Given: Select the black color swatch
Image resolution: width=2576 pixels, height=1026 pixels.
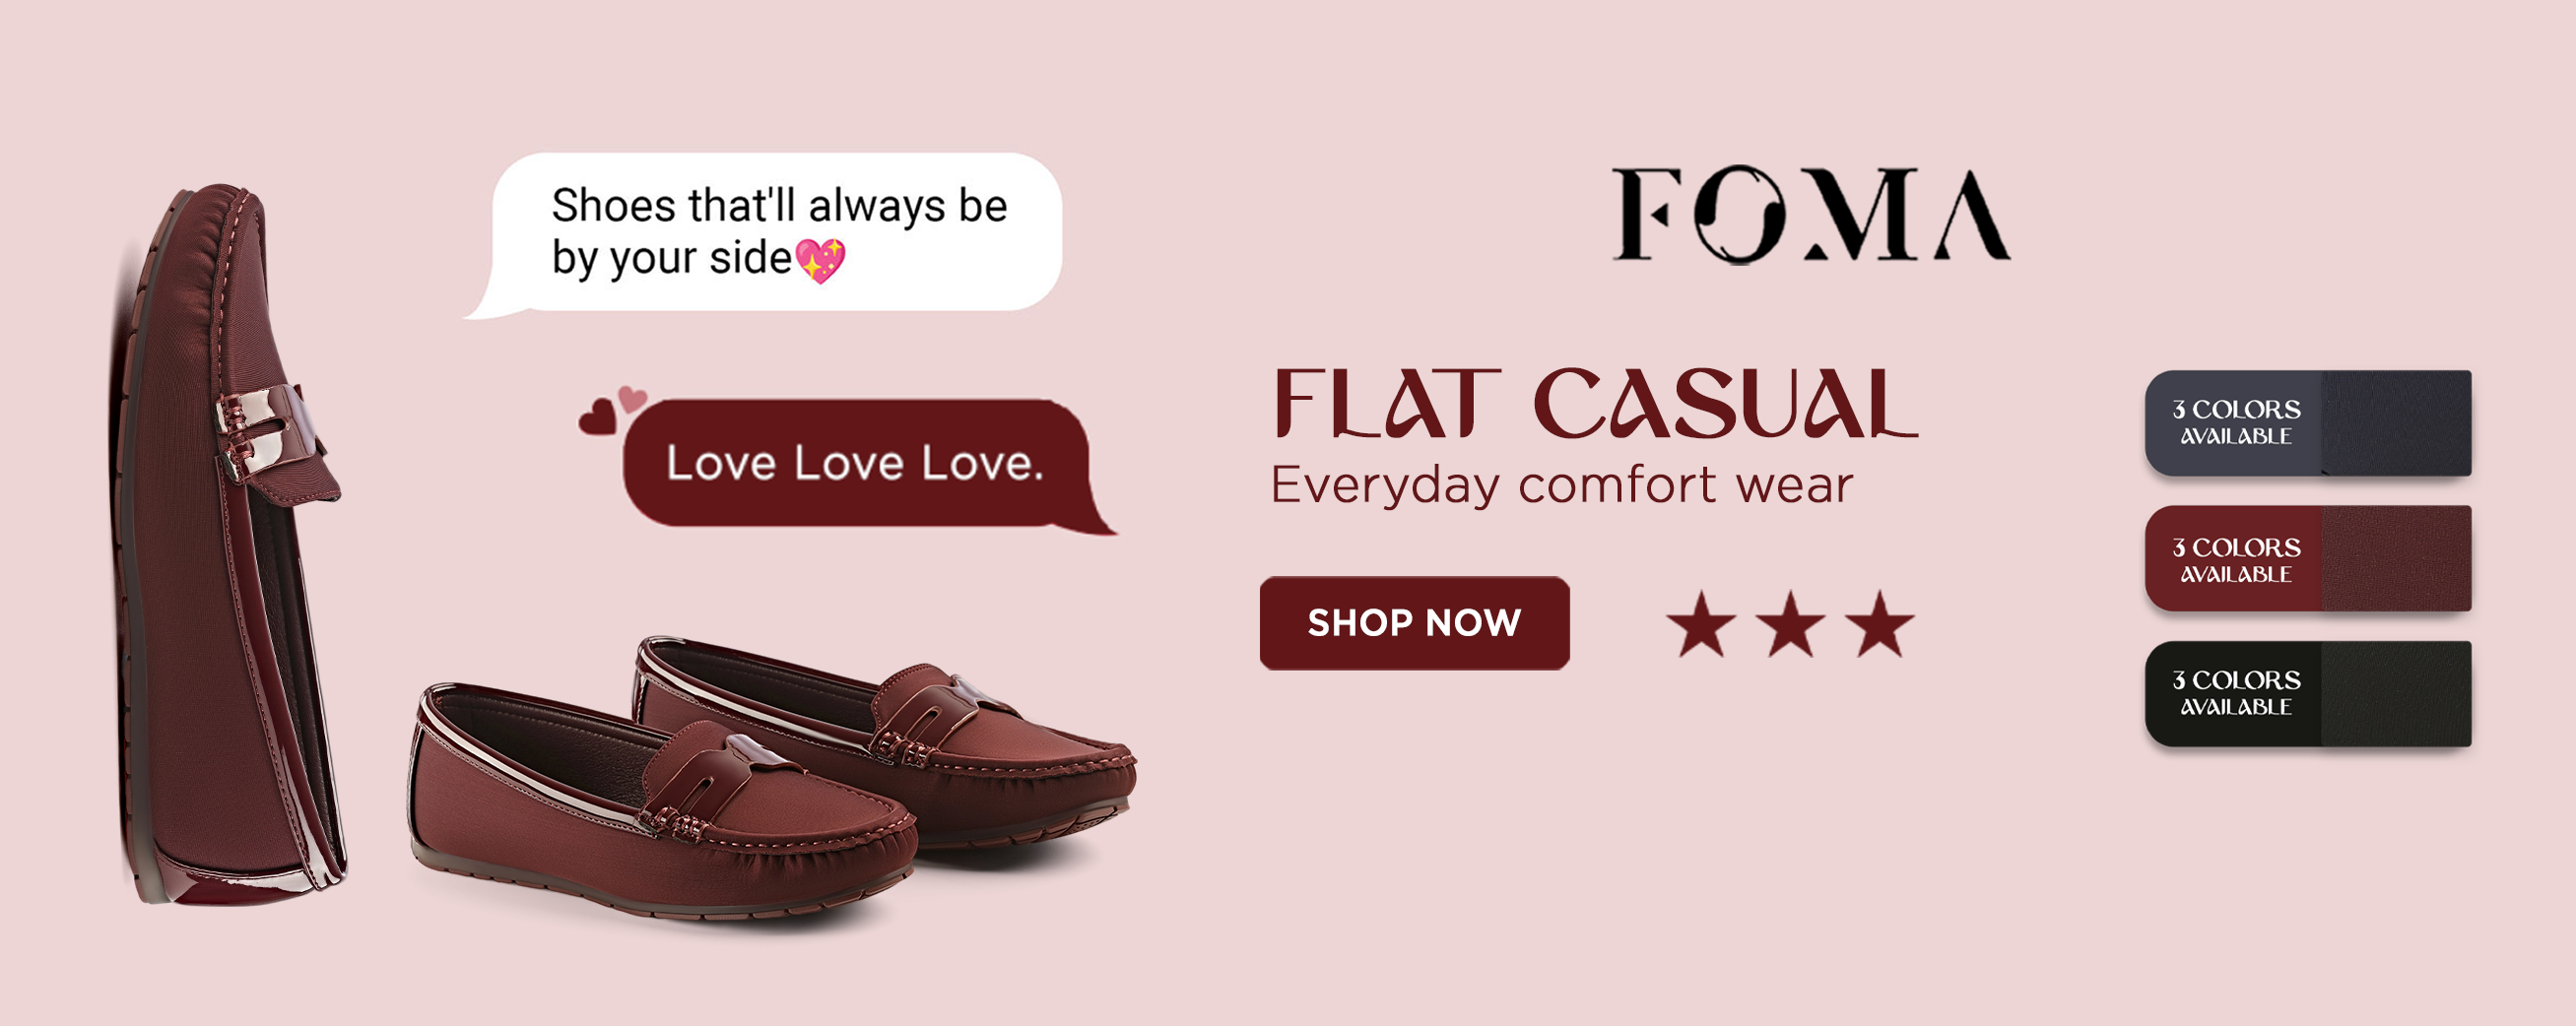Looking at the screenshot, I should tap(2308, 694).
